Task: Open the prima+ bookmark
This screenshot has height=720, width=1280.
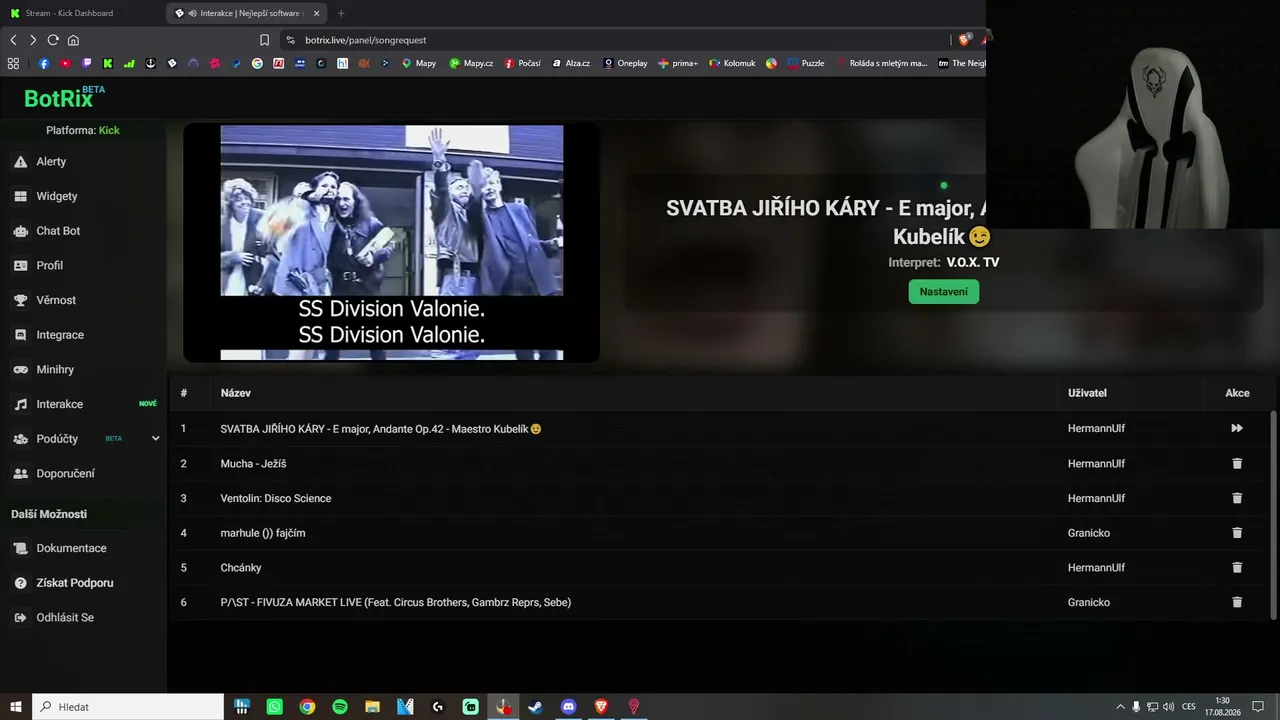Action: [x=678, y=63]
